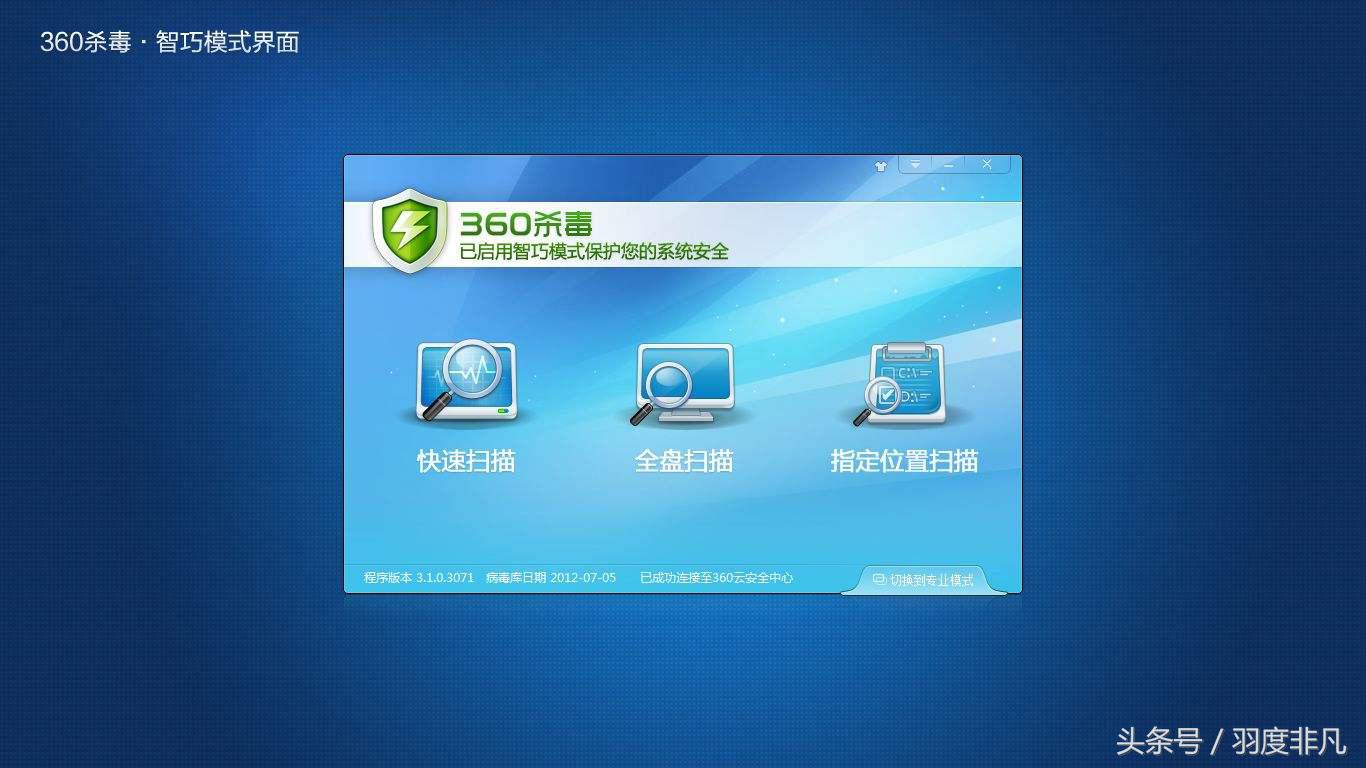1366x768 pixels.
Task: Open the main menu dropdown arrow in titlebar
Action: coord(915,164)
